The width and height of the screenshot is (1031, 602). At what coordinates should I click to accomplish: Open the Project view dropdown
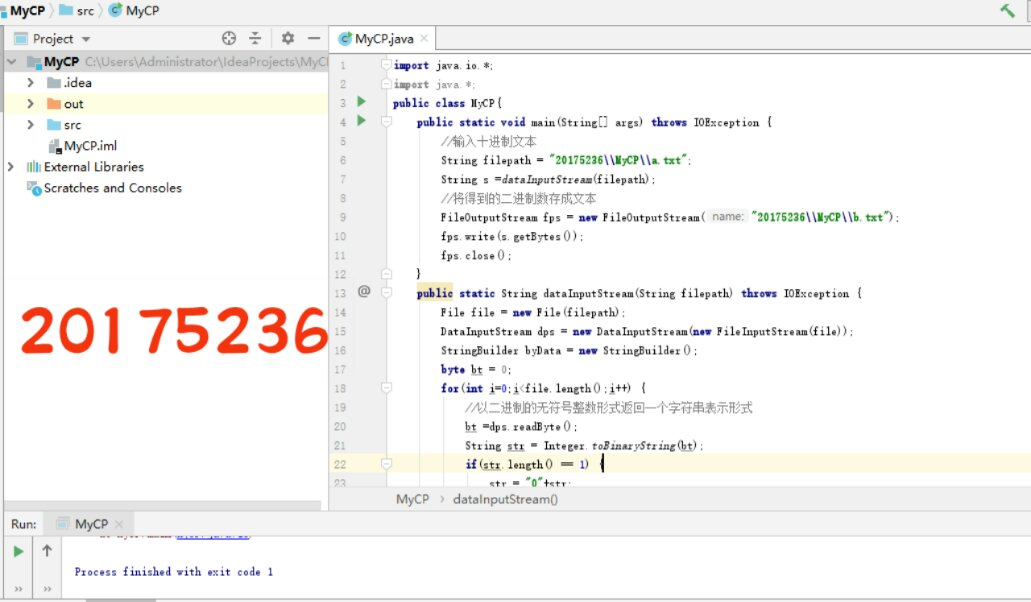86,39
